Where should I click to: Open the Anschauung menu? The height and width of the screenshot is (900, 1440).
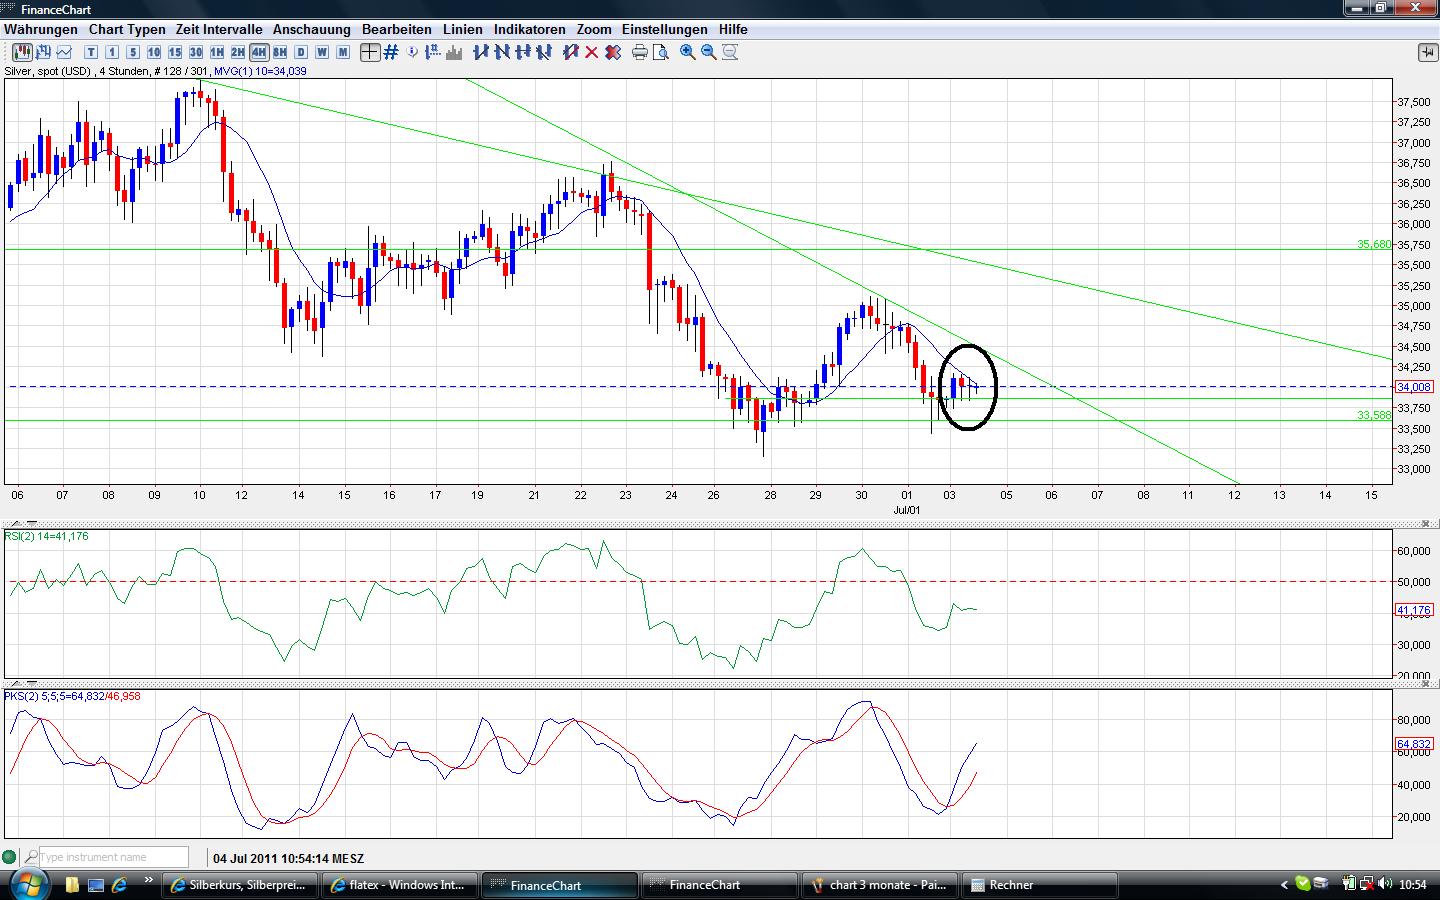[x=312, y=29]
